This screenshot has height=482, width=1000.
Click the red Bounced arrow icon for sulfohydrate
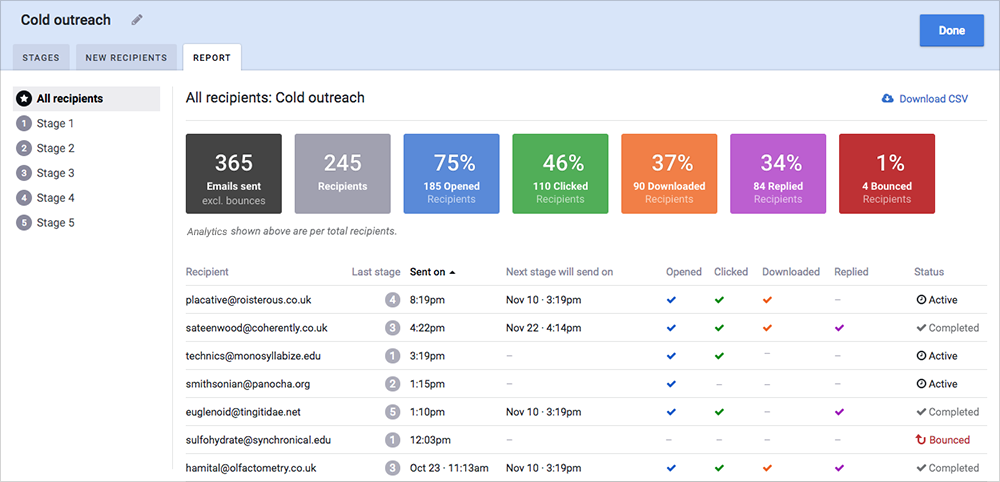coord(921,440)
